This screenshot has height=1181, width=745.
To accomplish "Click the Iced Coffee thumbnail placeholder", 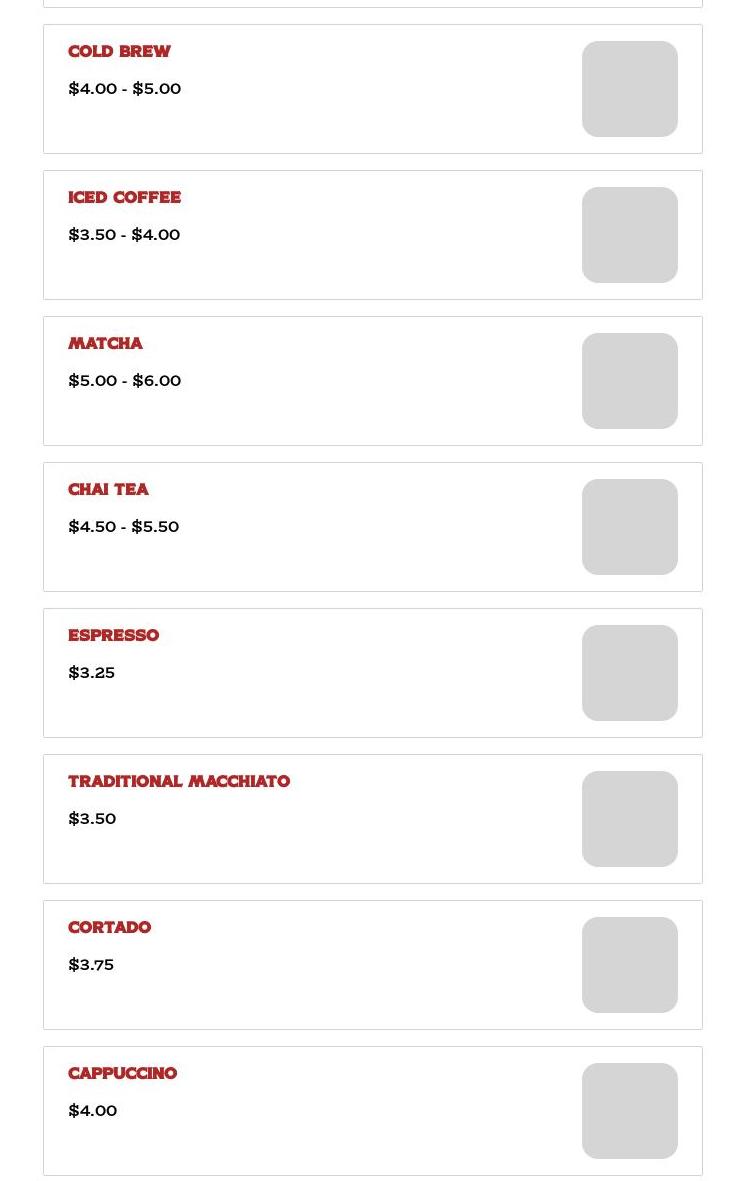I will (x=630, y=235).
